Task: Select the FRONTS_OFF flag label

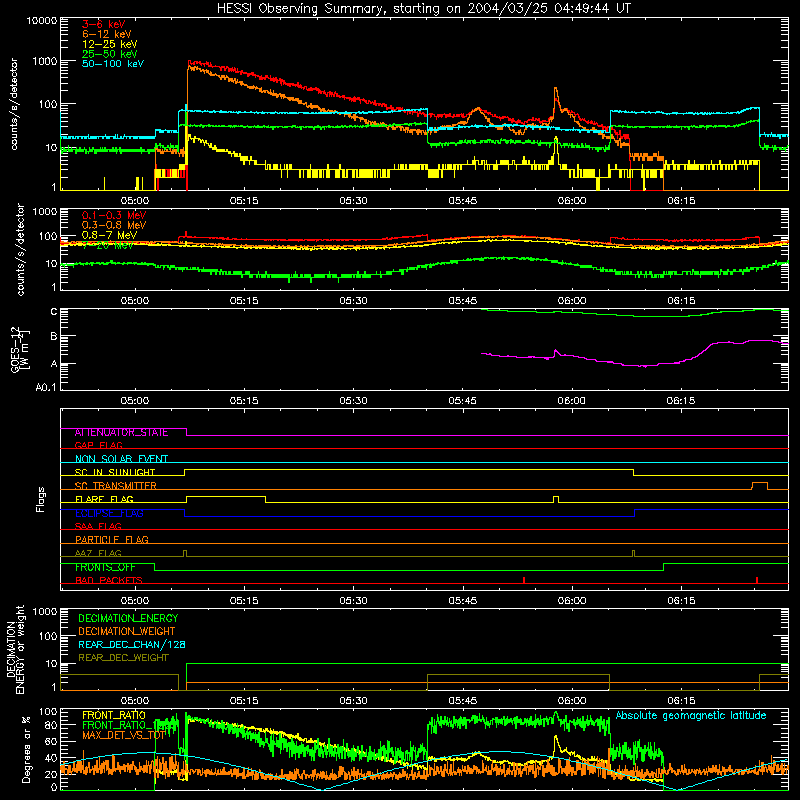Action: (105, 567)
